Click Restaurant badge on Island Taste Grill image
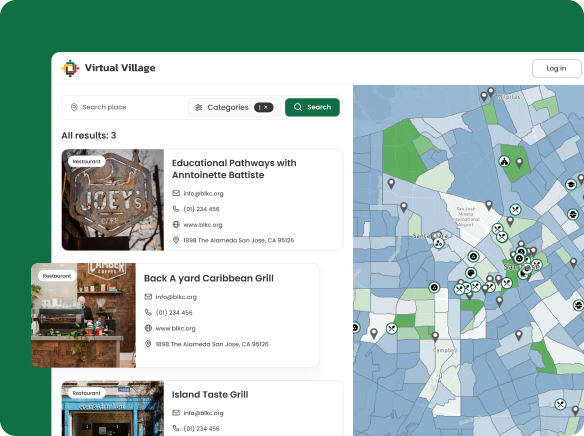Image resolution: width=584 pixels, height=436 pixels. pyautogui.click(x=86, y=393)
